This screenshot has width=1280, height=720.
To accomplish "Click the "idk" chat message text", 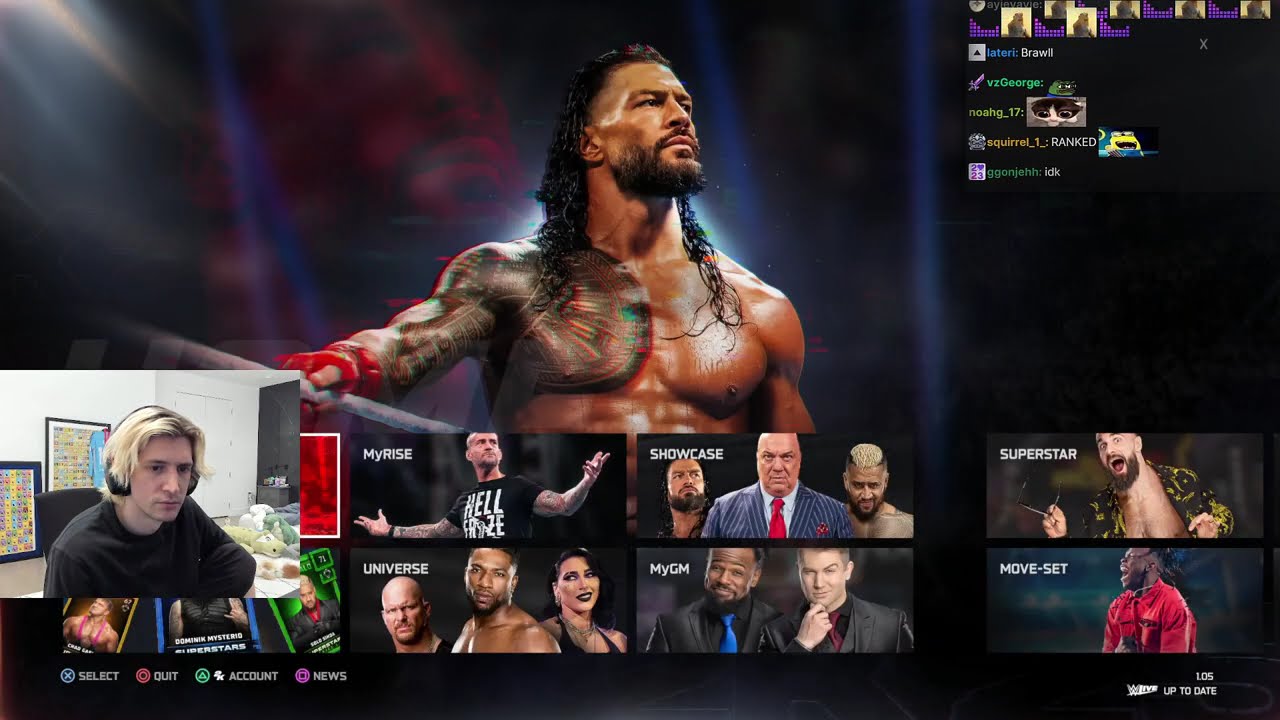I will point(1052,172).
